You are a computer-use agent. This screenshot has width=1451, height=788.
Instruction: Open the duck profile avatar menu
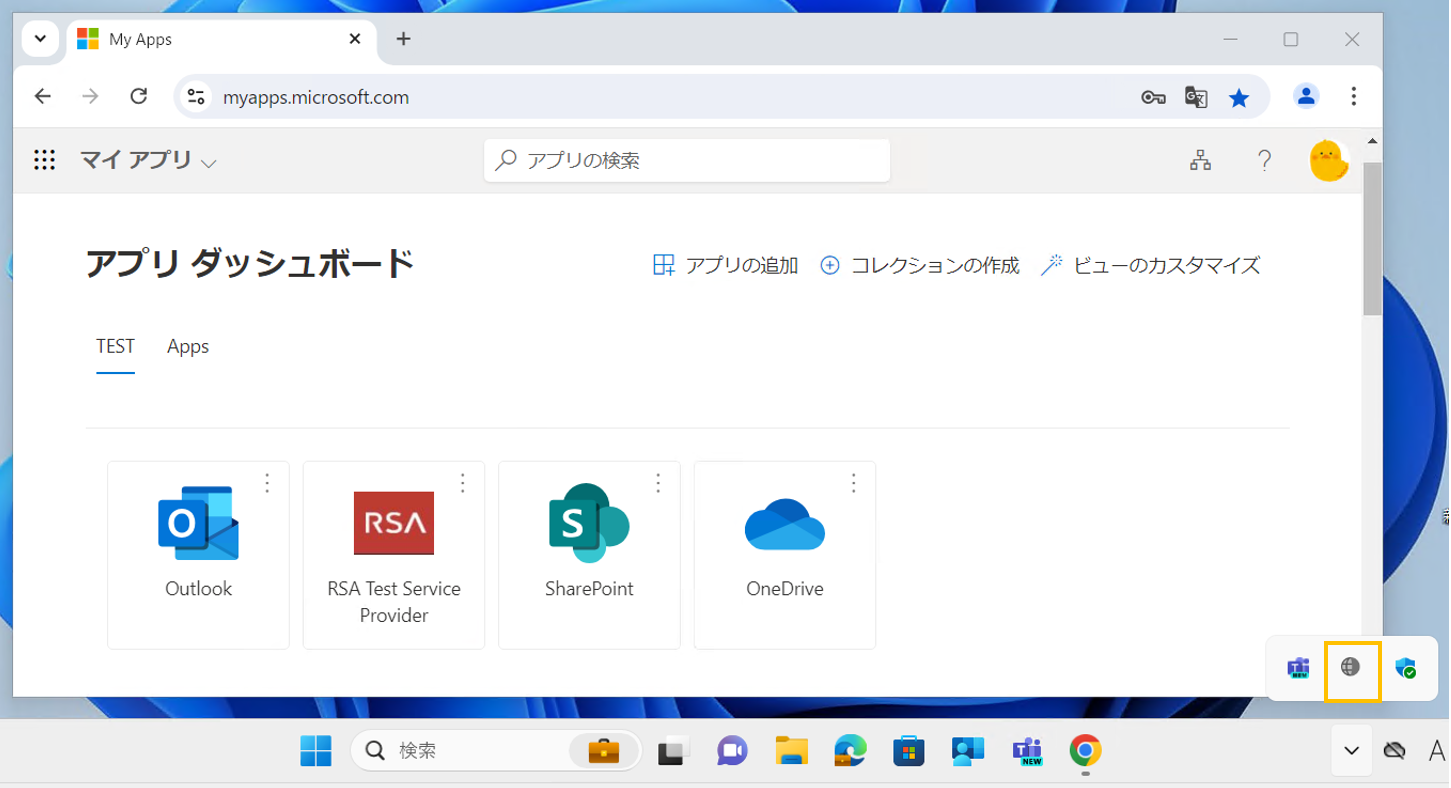coord(1330,160)
